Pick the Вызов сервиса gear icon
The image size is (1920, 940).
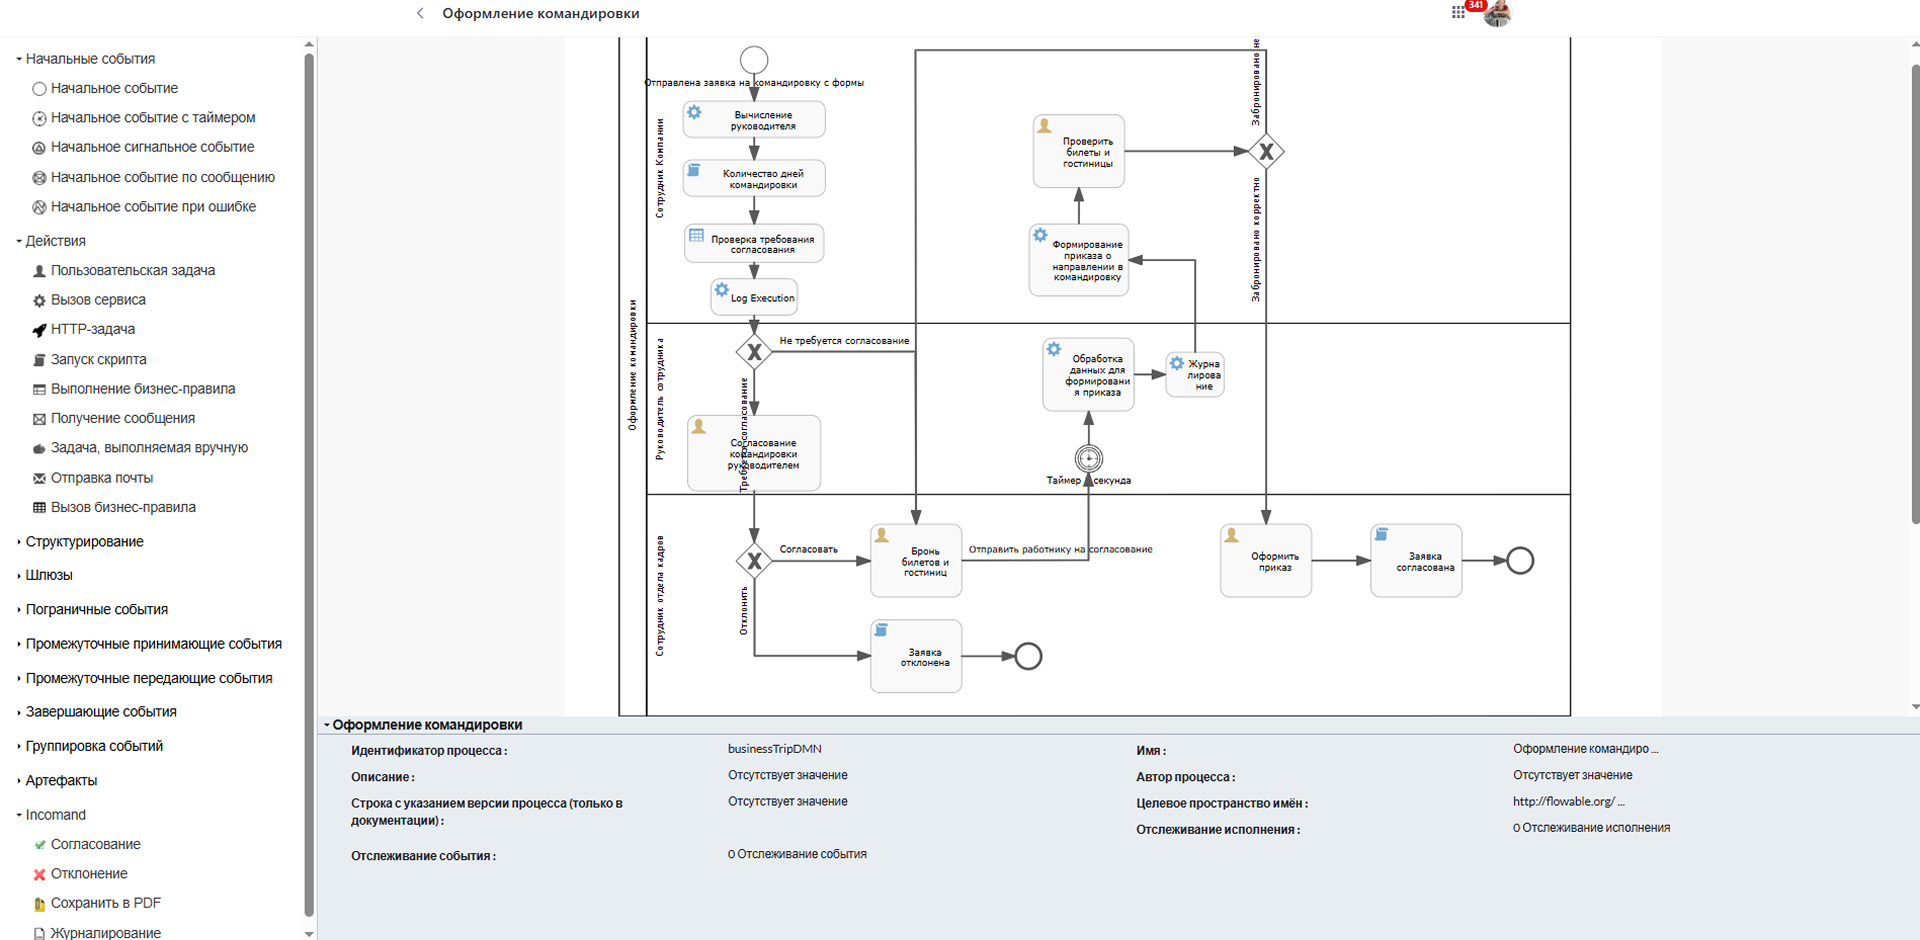click(x=39, y=300)
